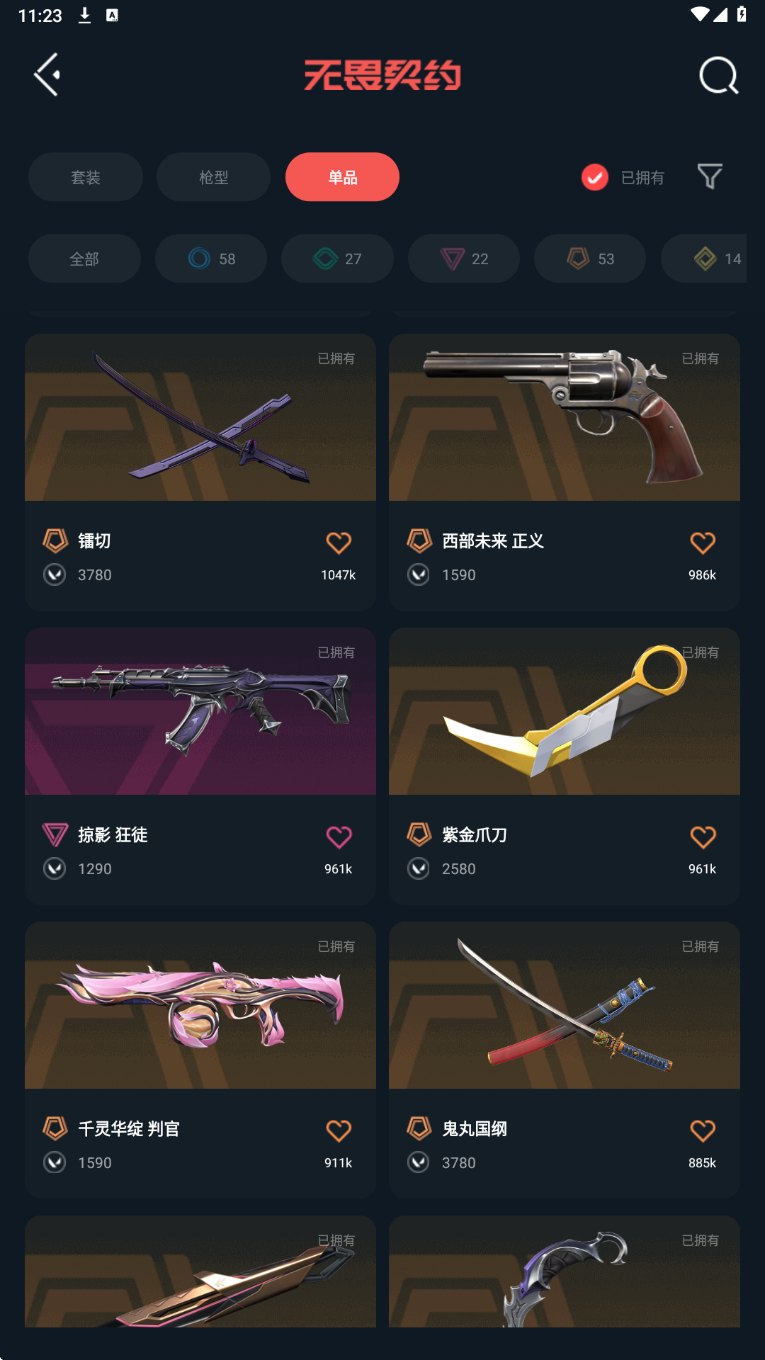Image resolution: width=765 pixels, height=1360 pixels.
Task: Tap the heart on 千灵华绽 判官
Action: click(339, 1131)
